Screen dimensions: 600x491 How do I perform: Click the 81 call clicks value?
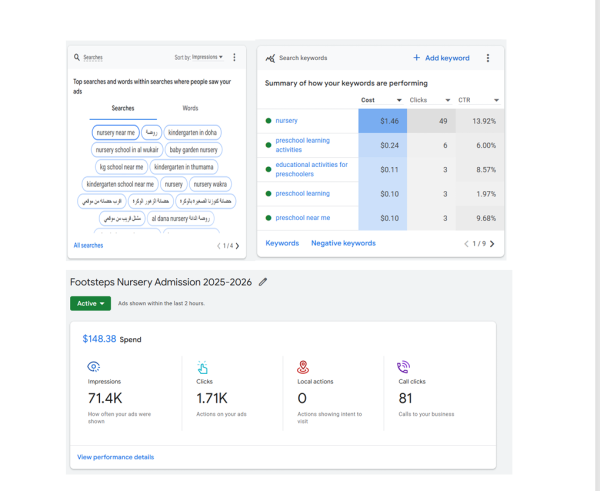[405, 398]
